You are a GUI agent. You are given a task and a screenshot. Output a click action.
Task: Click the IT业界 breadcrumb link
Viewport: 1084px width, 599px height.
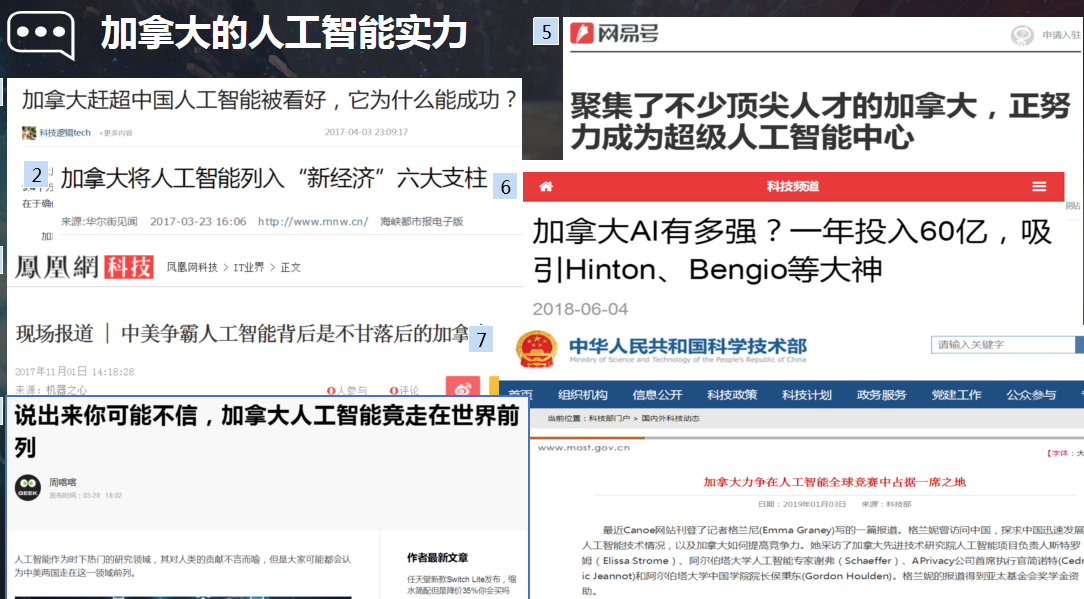pyautogui.click(x=249, y=267)
